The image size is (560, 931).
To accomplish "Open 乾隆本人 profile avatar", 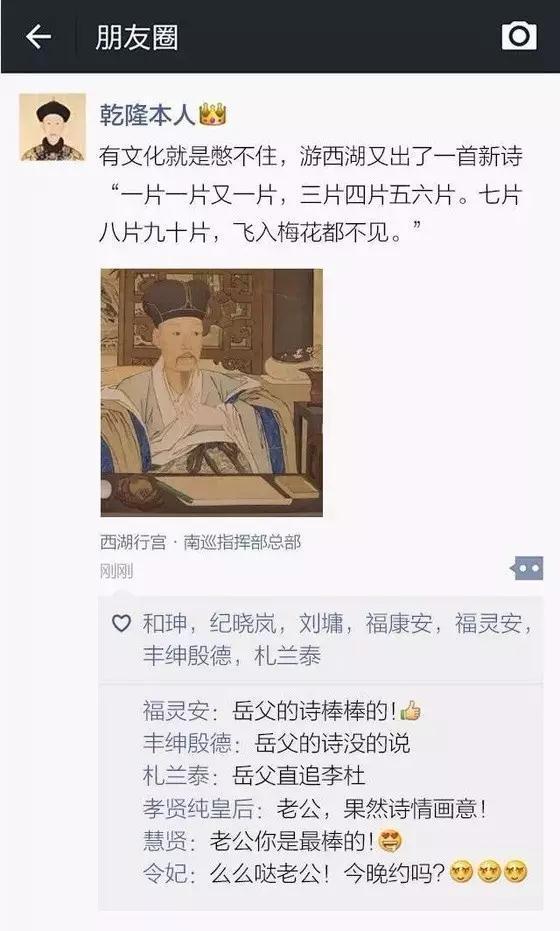I will click(52, 127).
